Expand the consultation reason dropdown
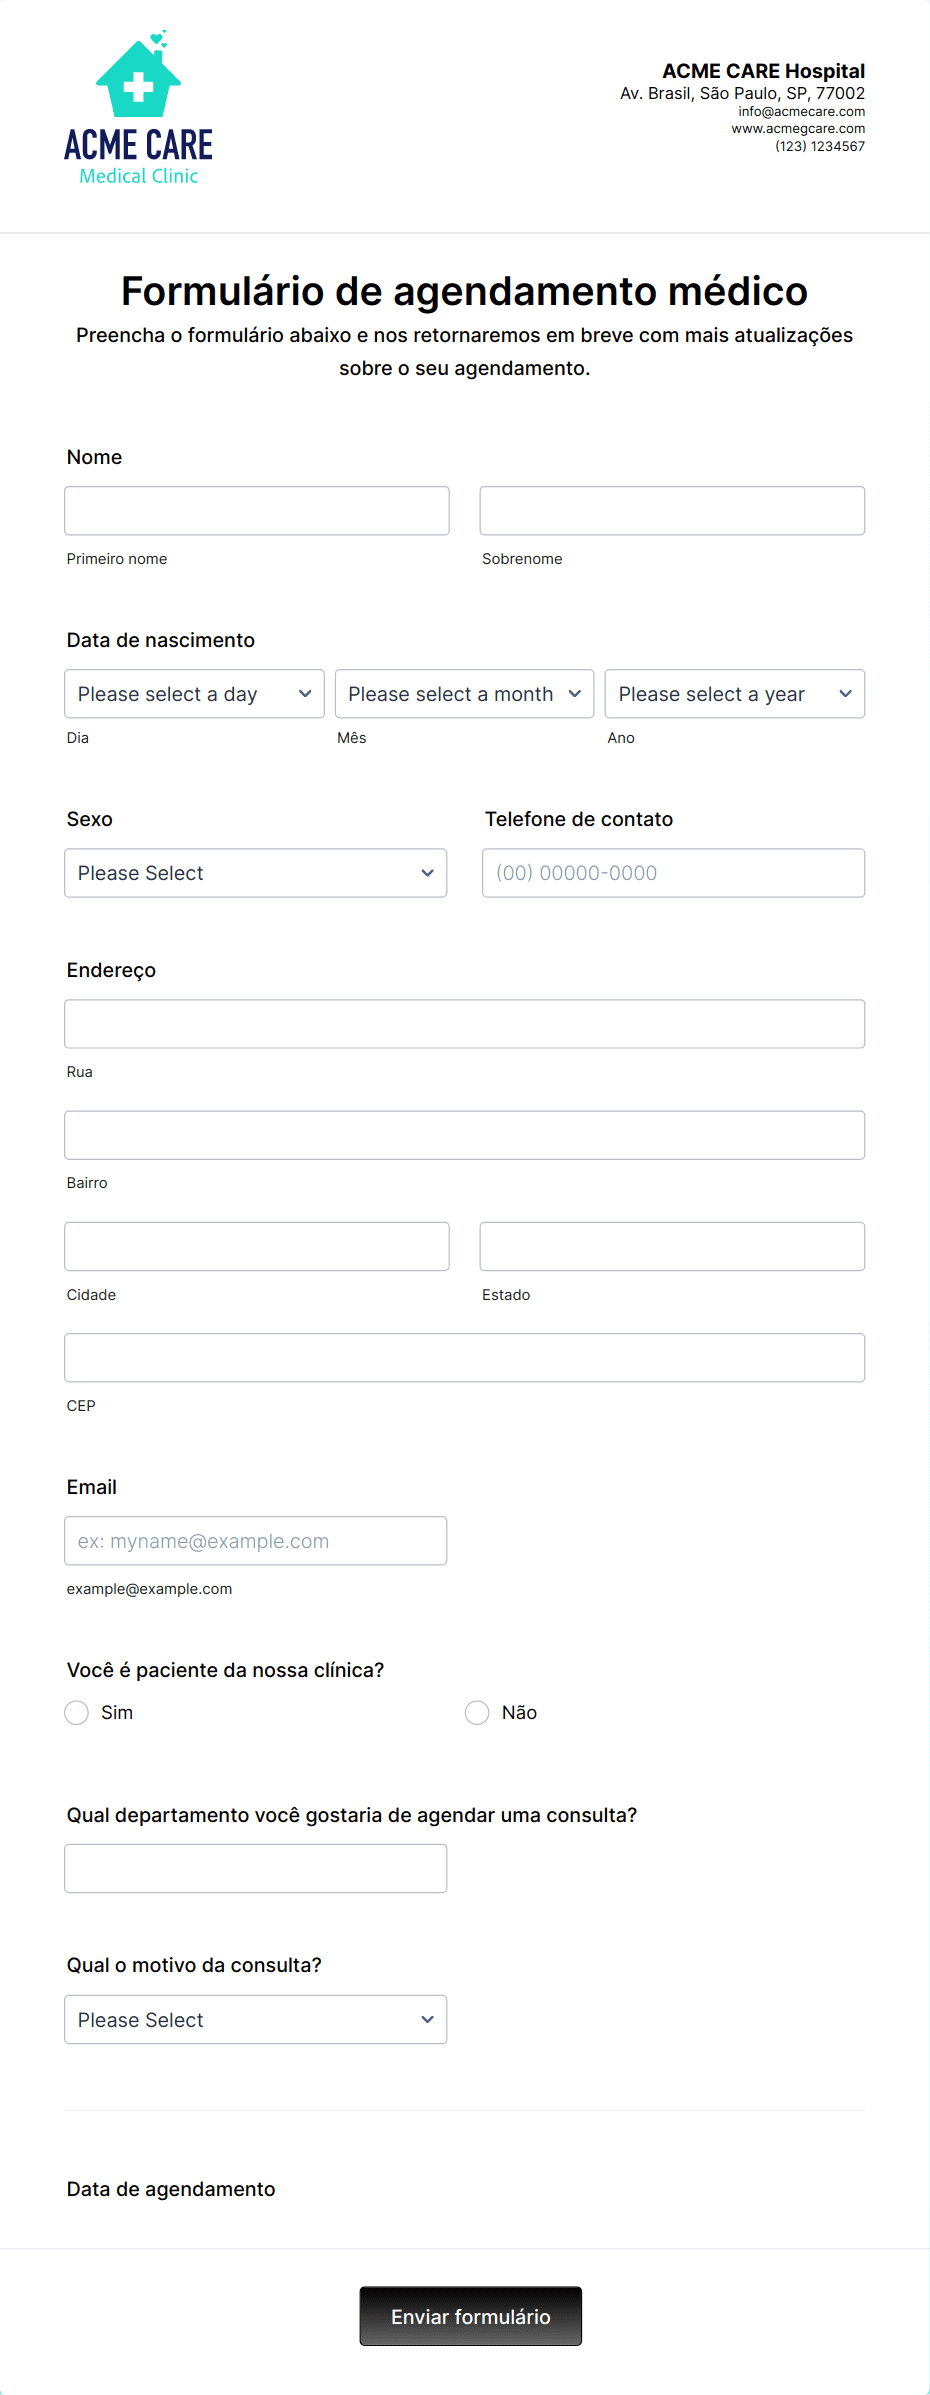 pos(256,2020)
